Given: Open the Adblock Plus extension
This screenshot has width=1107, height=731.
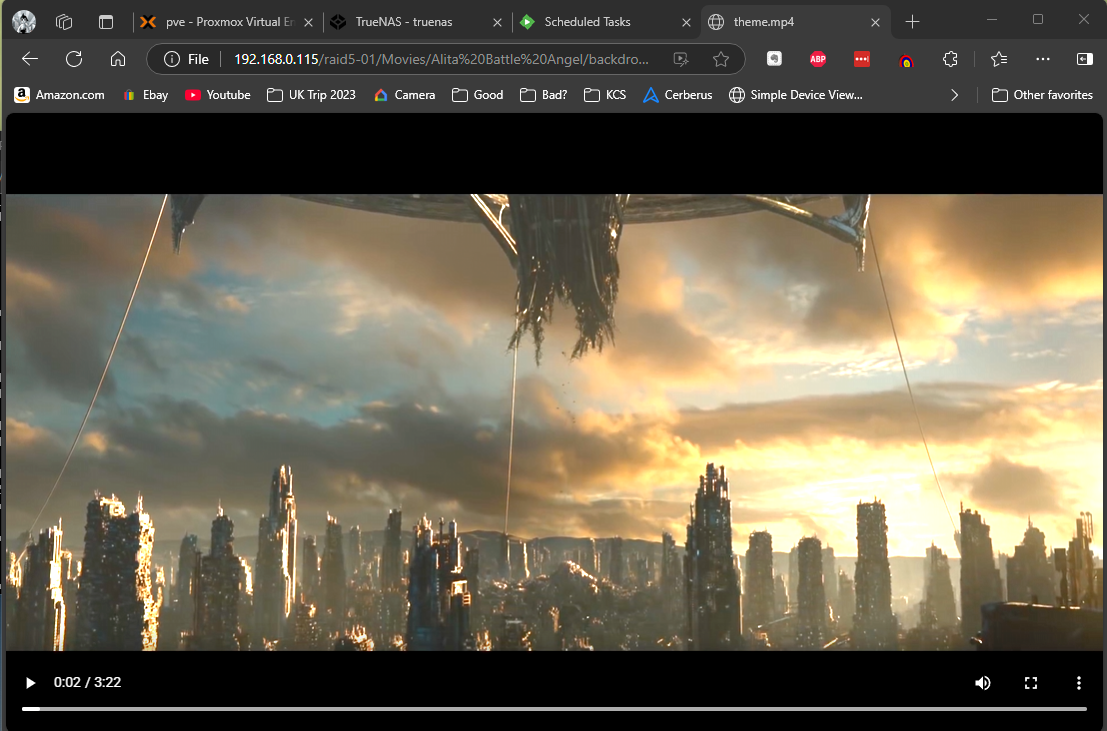Looking at the screenshot, I should 818,59.
